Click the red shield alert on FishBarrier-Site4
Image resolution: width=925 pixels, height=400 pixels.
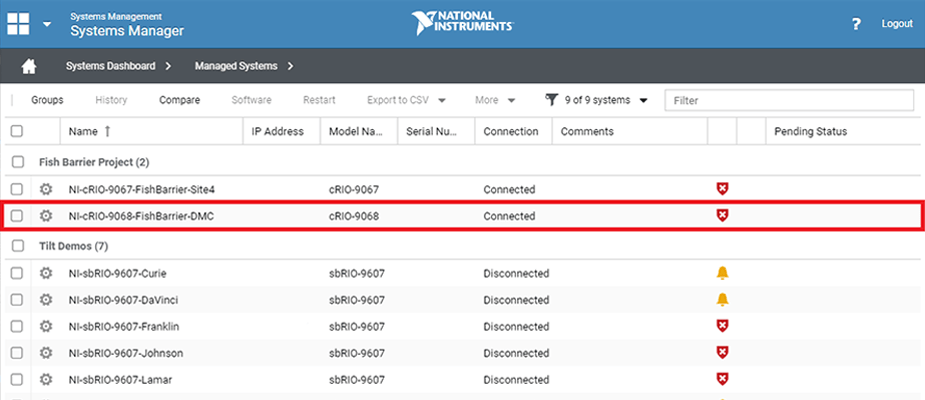722,189
